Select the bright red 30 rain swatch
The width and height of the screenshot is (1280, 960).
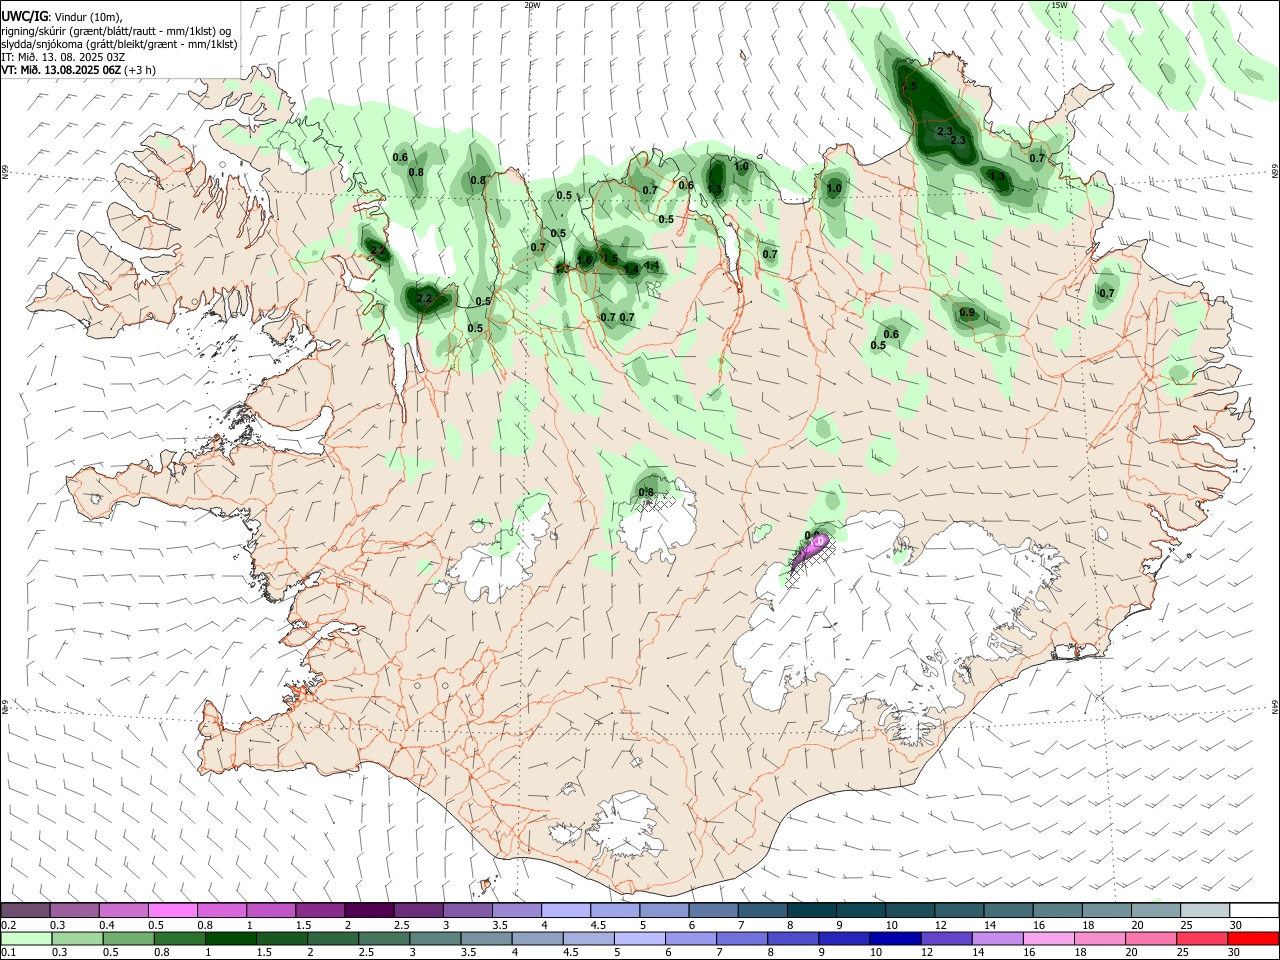[1254, 938]
